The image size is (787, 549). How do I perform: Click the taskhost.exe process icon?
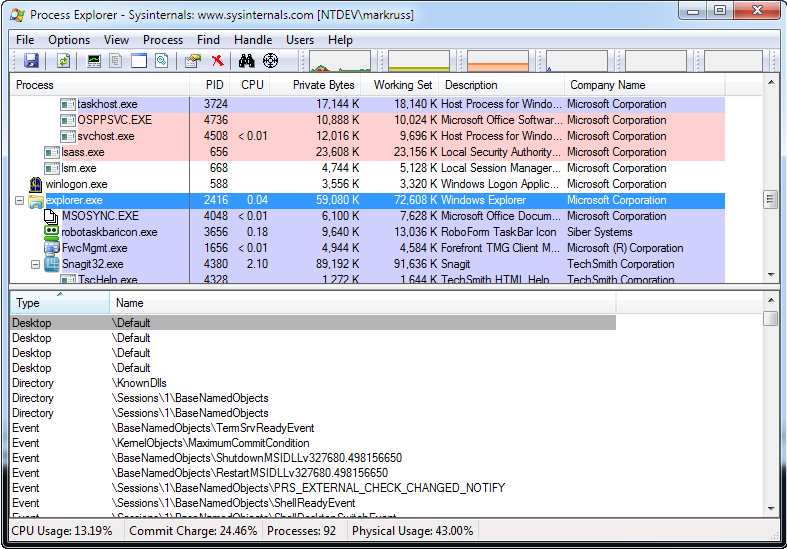pos(68,104)
